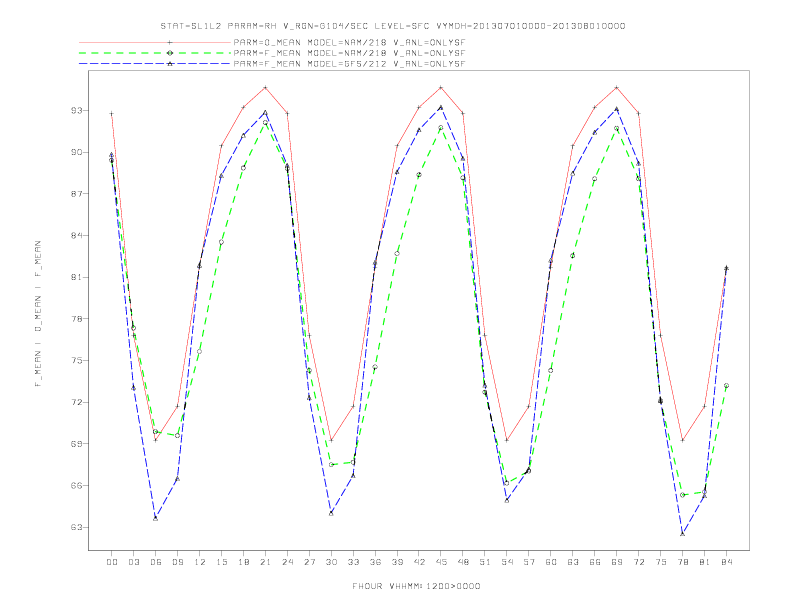Click forecast hour 66 on x-axis
Image resolution: width=792 pixels, height=612 pixels.
595,562
